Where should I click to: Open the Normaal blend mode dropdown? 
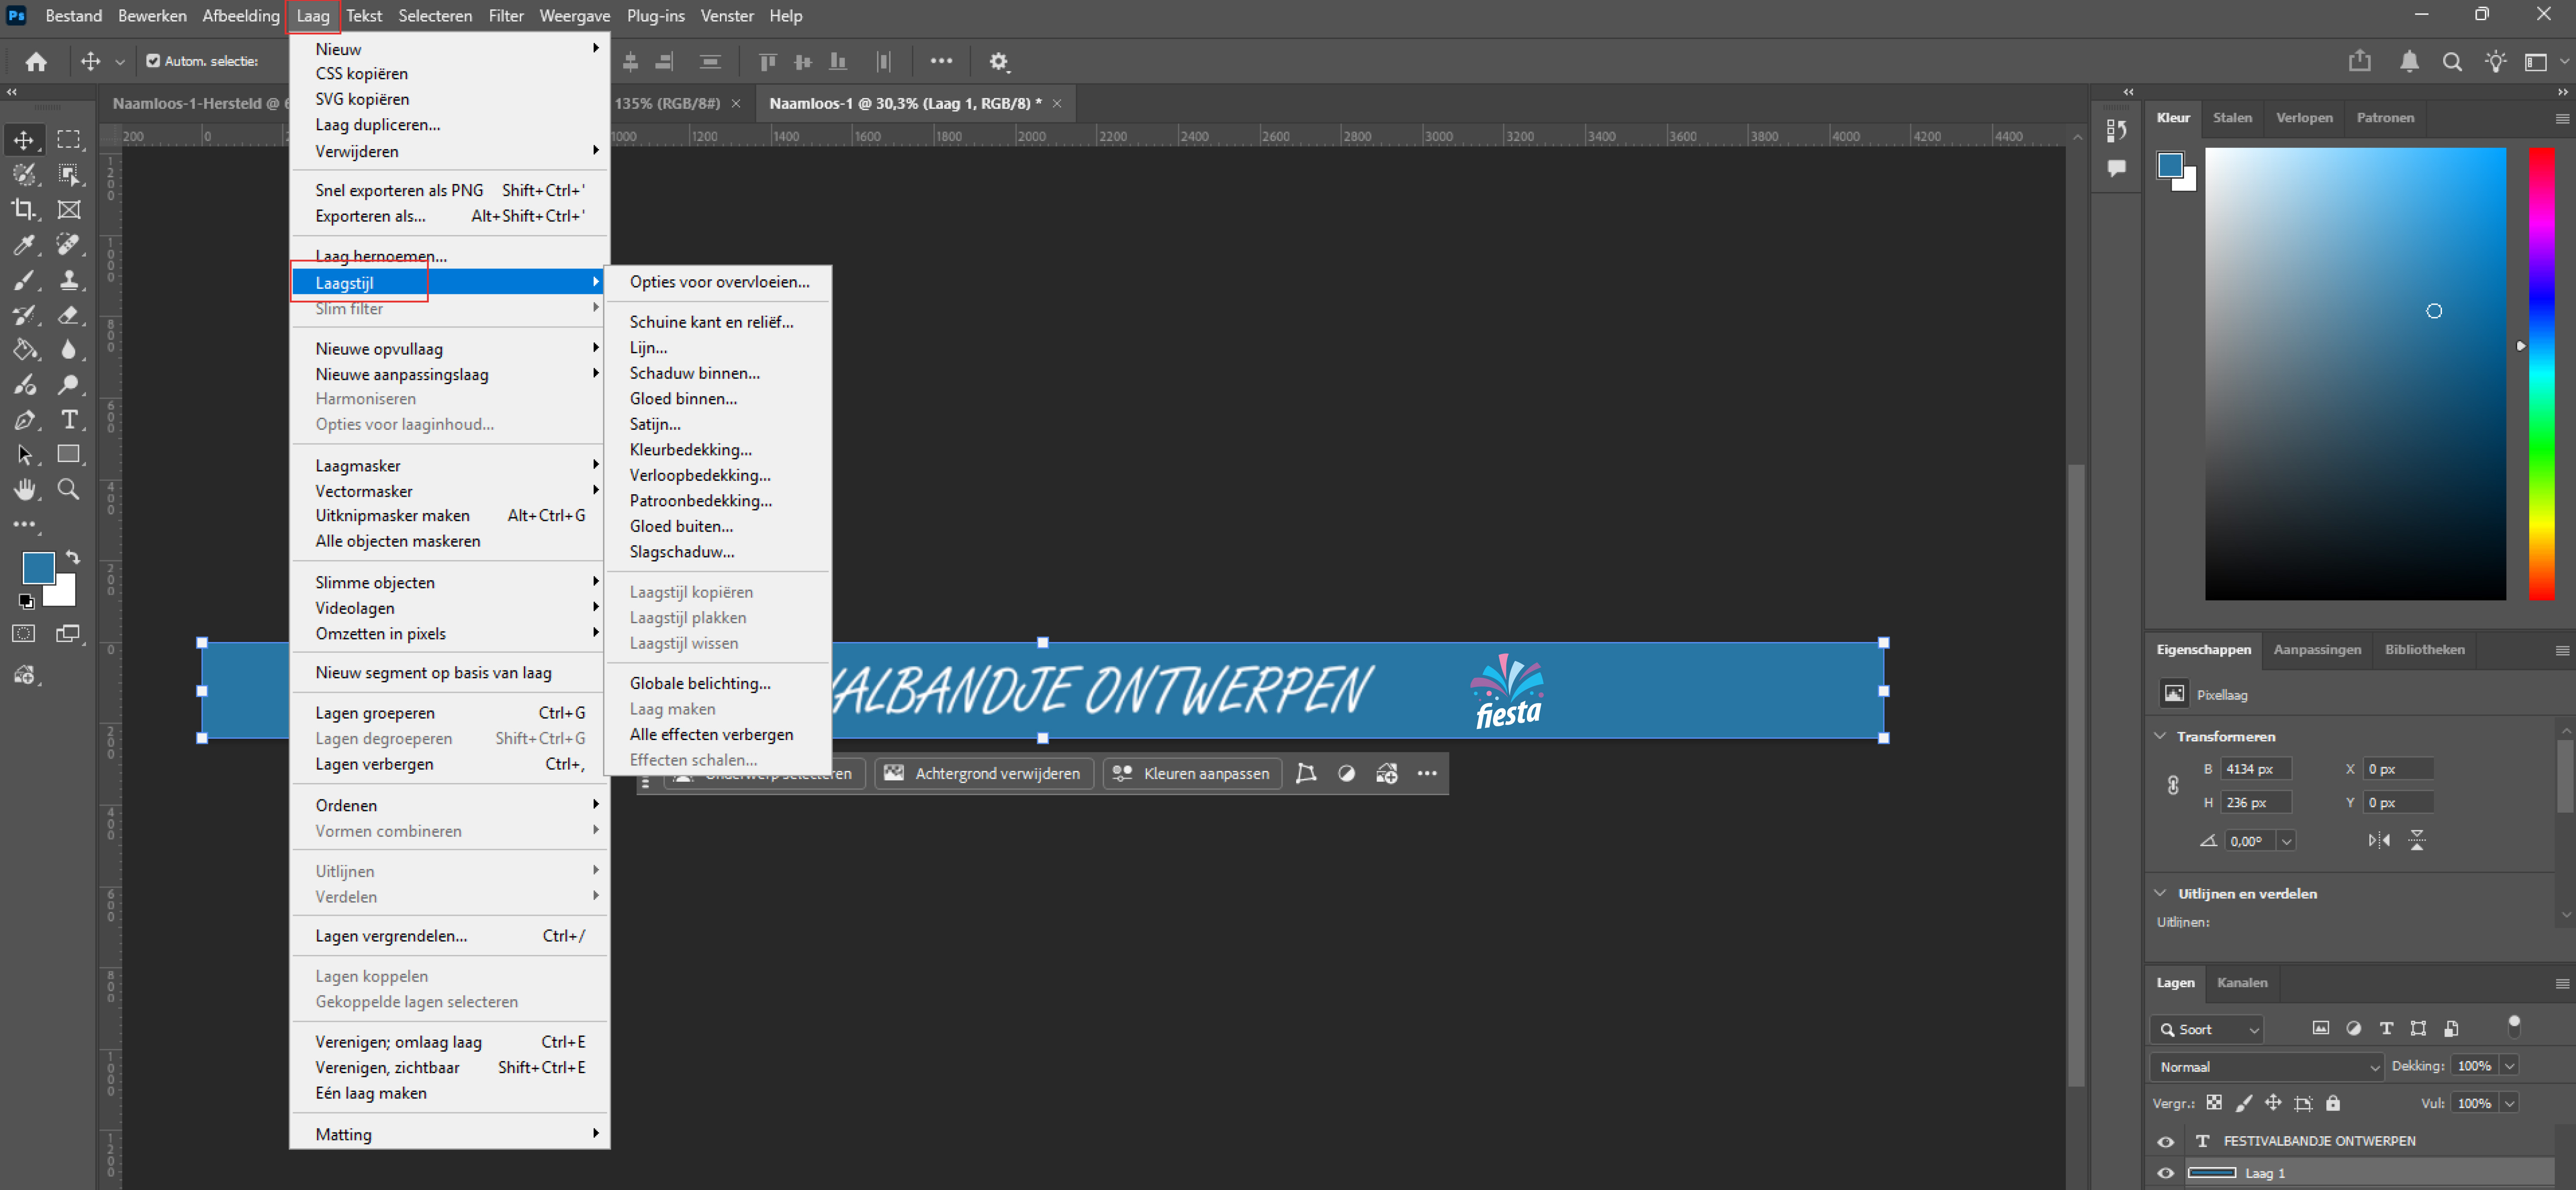click(2266, 1066)
